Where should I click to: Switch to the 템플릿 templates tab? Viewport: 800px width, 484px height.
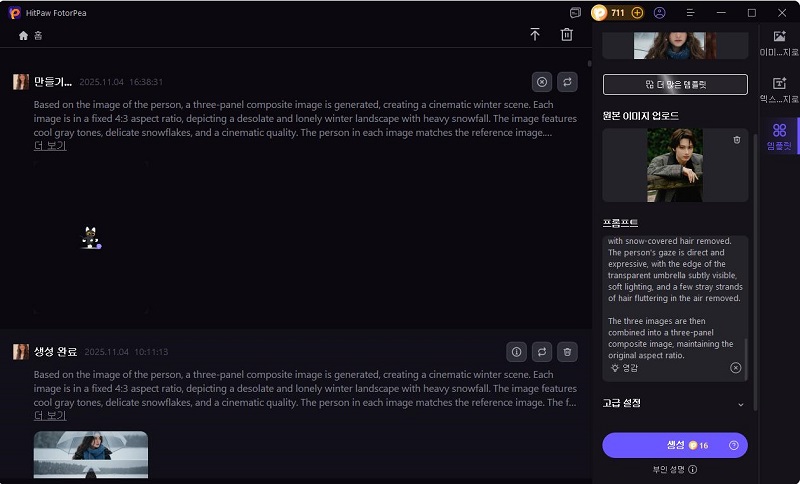tap(779, 136)
